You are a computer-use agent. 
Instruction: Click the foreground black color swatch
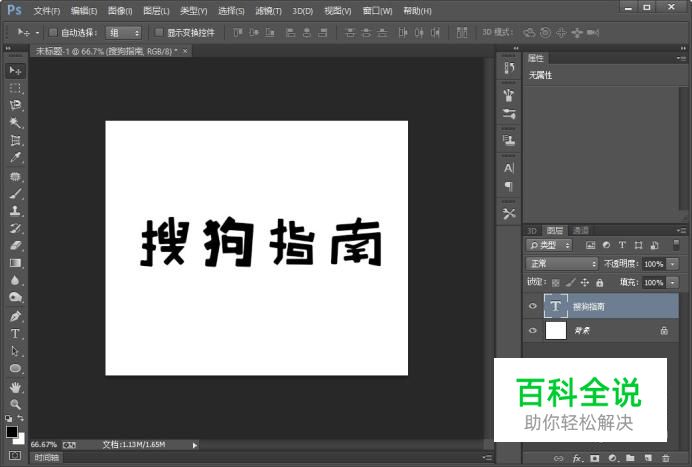(11, 432)
